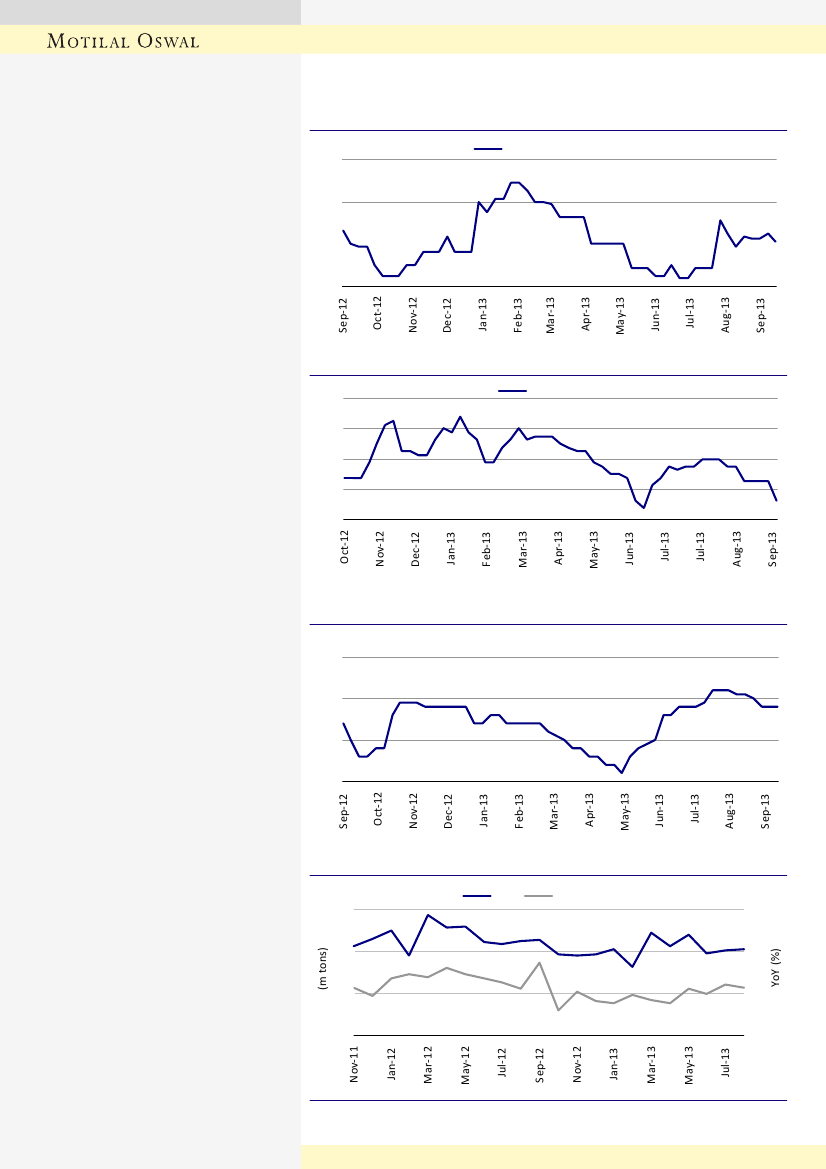Click Aug-13 label in the top chart
Image resolution: width=826 pixels, height=1169 pixels.
pyautogui.click(x=725, y=313)
